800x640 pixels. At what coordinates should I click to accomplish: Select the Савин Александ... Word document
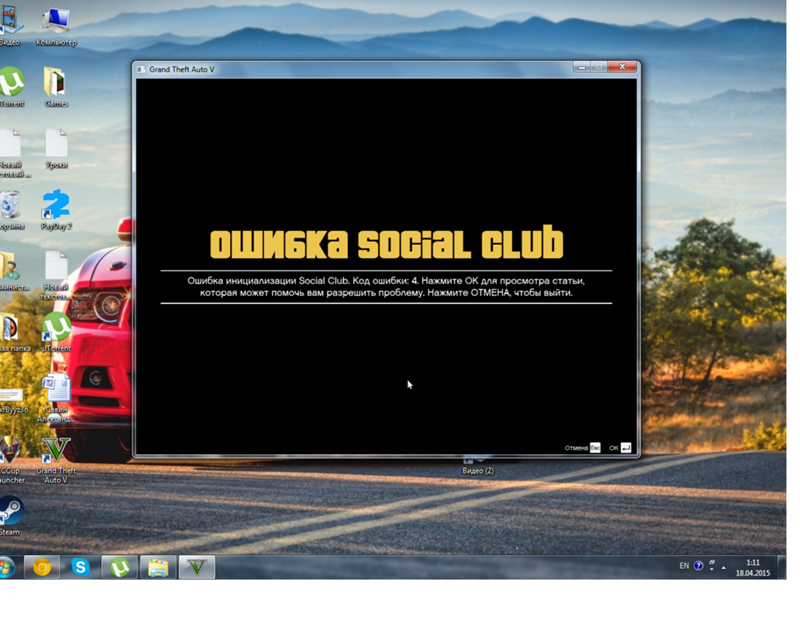pos(55,399)
